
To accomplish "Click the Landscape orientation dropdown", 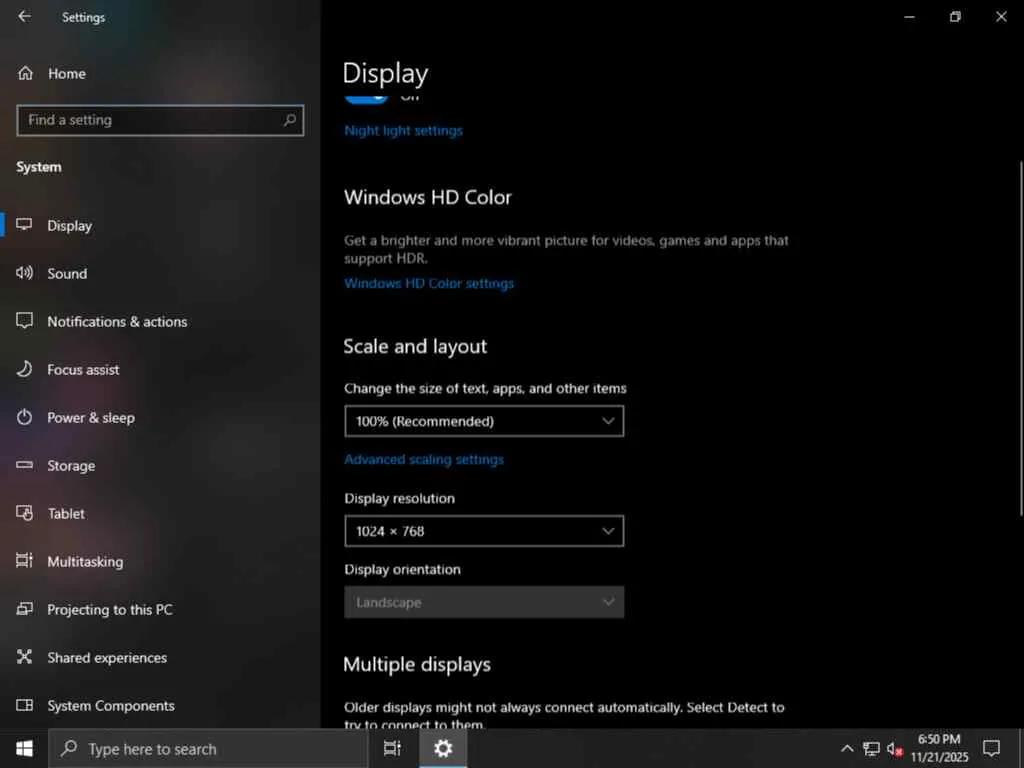I will point(484,602).
